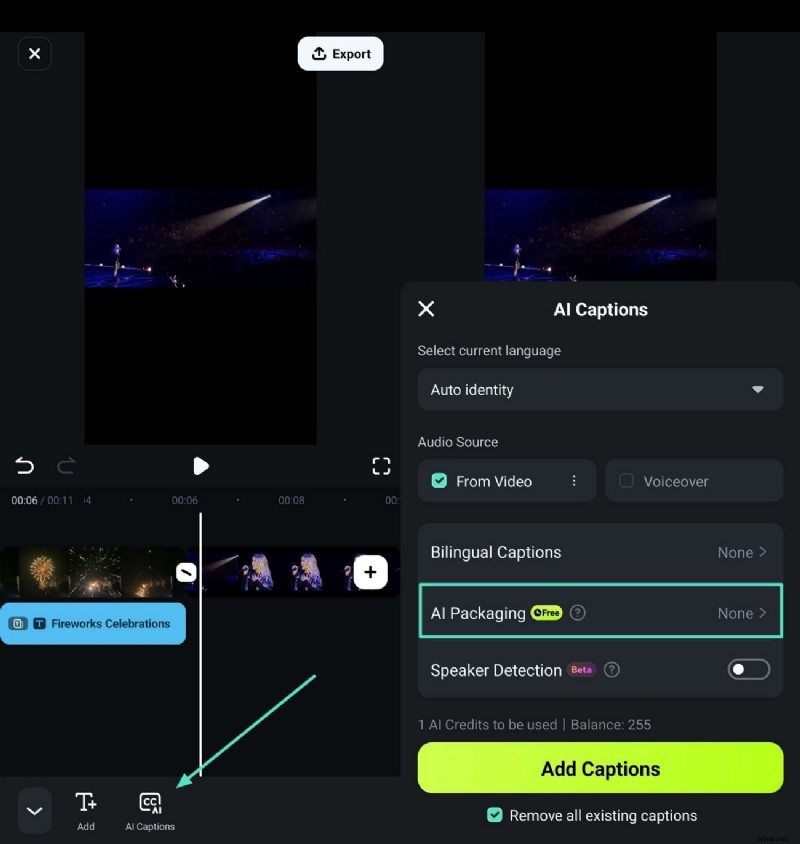Click the Add Captions button
Viewport: 800px width, 844px height.
tap(600, 768)
